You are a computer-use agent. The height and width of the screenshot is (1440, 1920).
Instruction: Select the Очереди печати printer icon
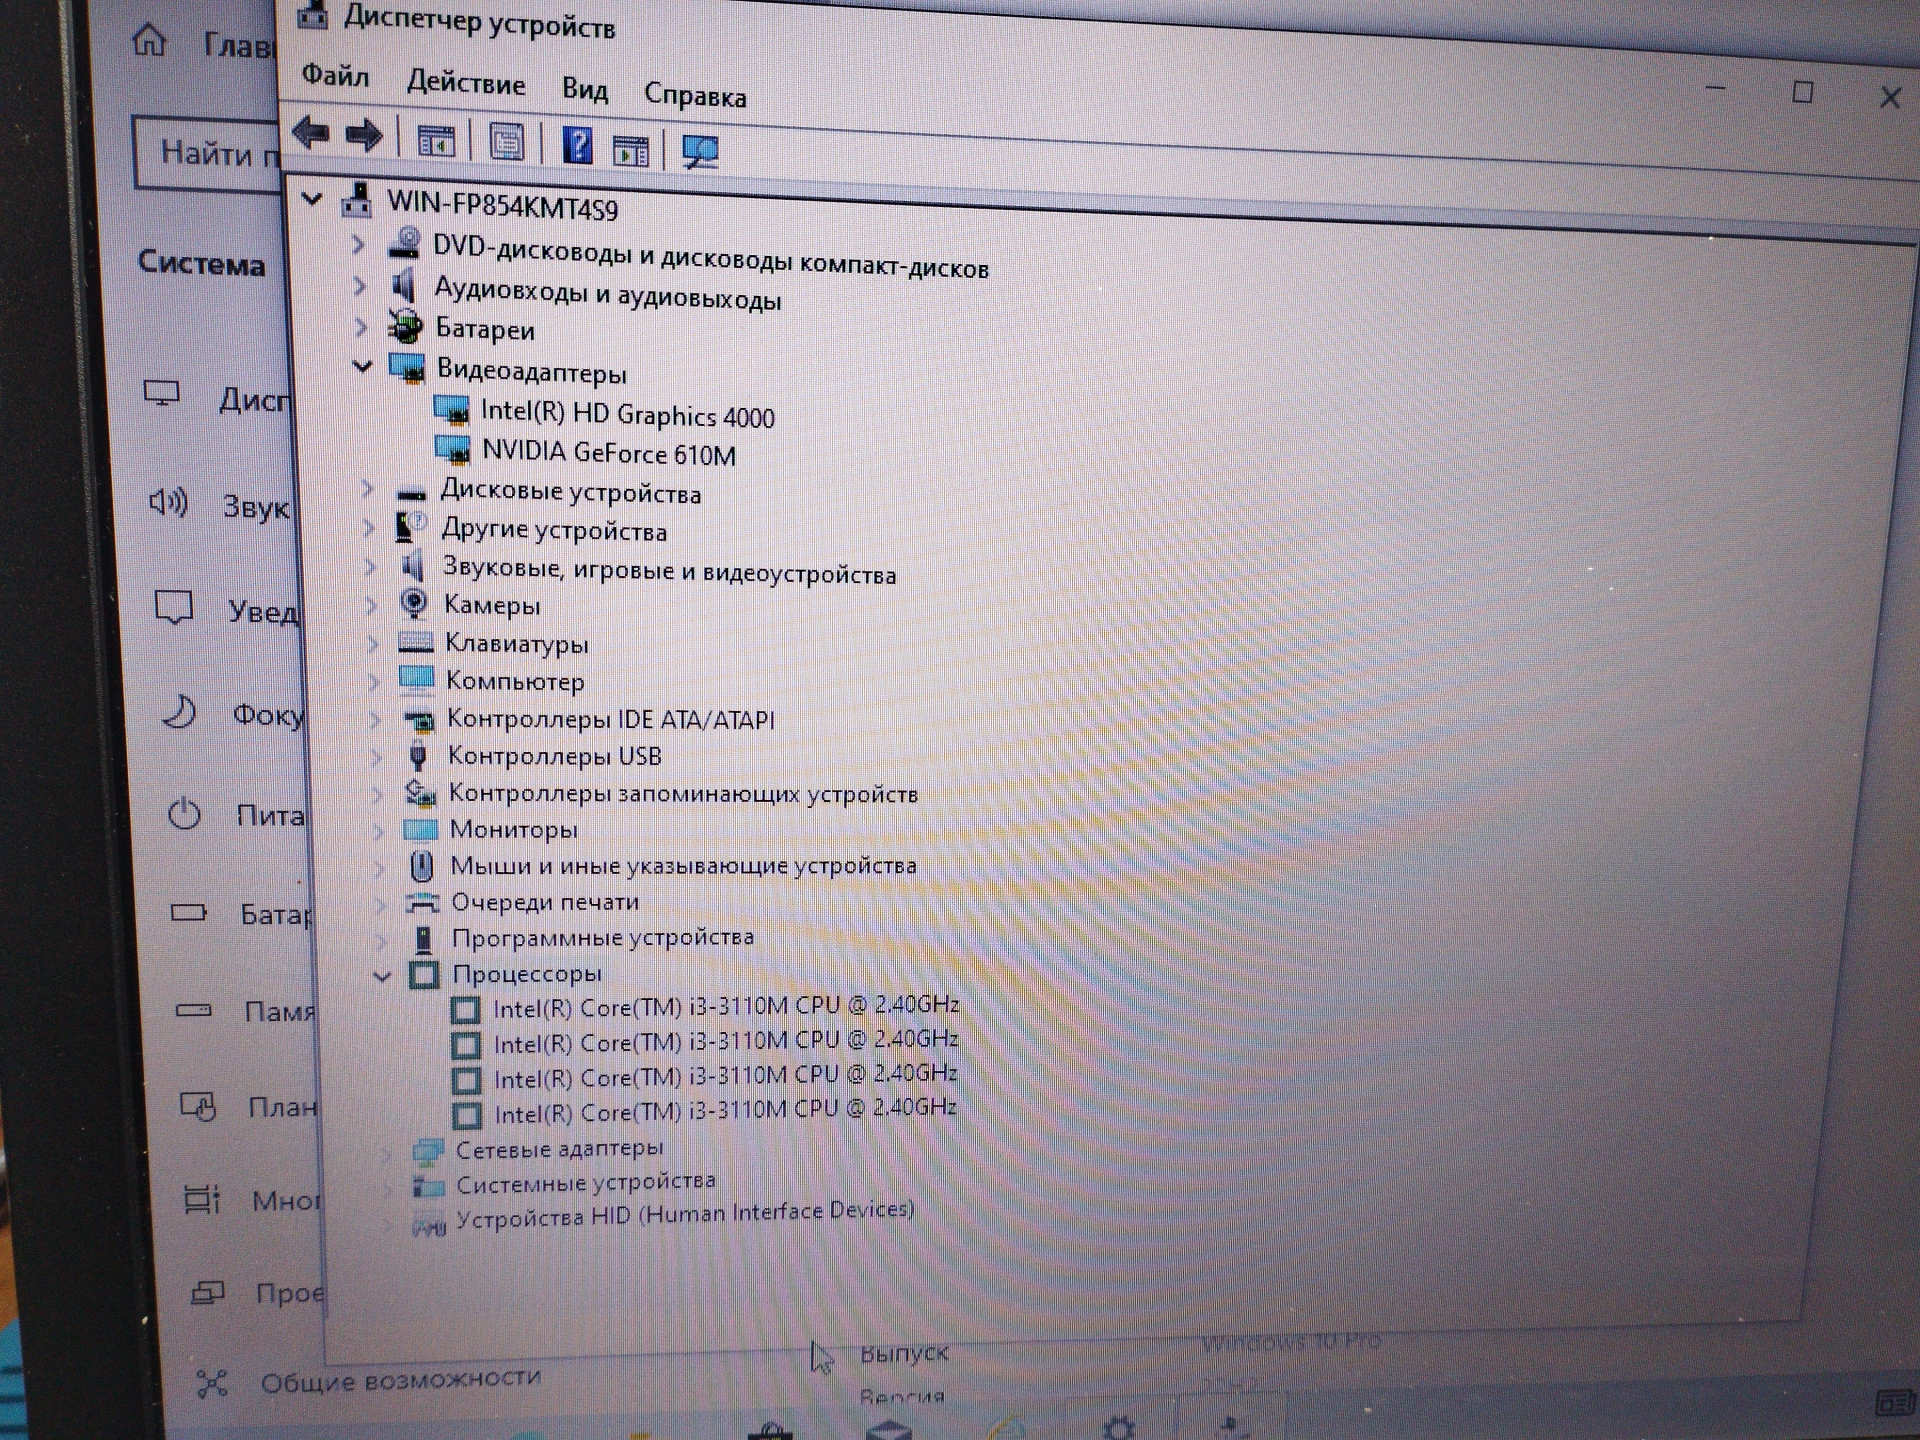coord(423,902)
